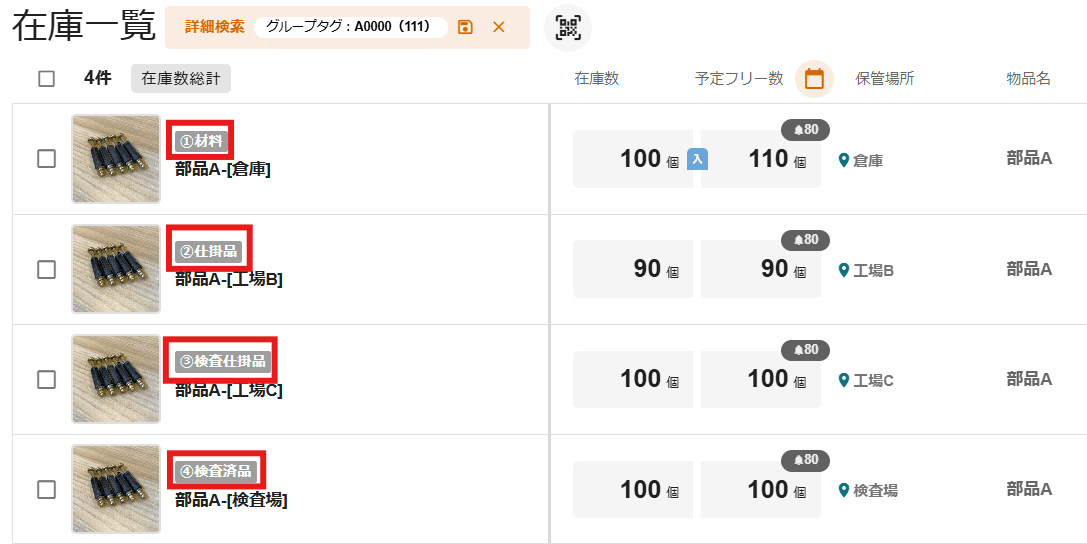
Task: Open the 詳細検索 detailed search
Action: point(215,27)
